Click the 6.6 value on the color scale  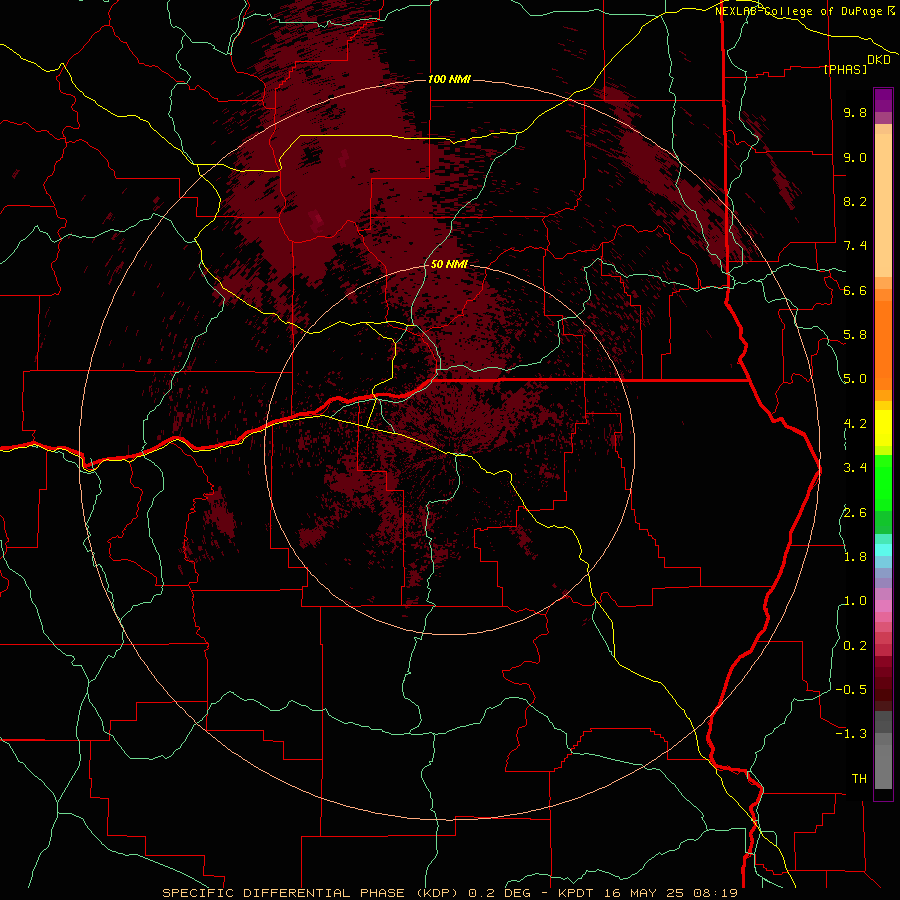tap(855, 290)
